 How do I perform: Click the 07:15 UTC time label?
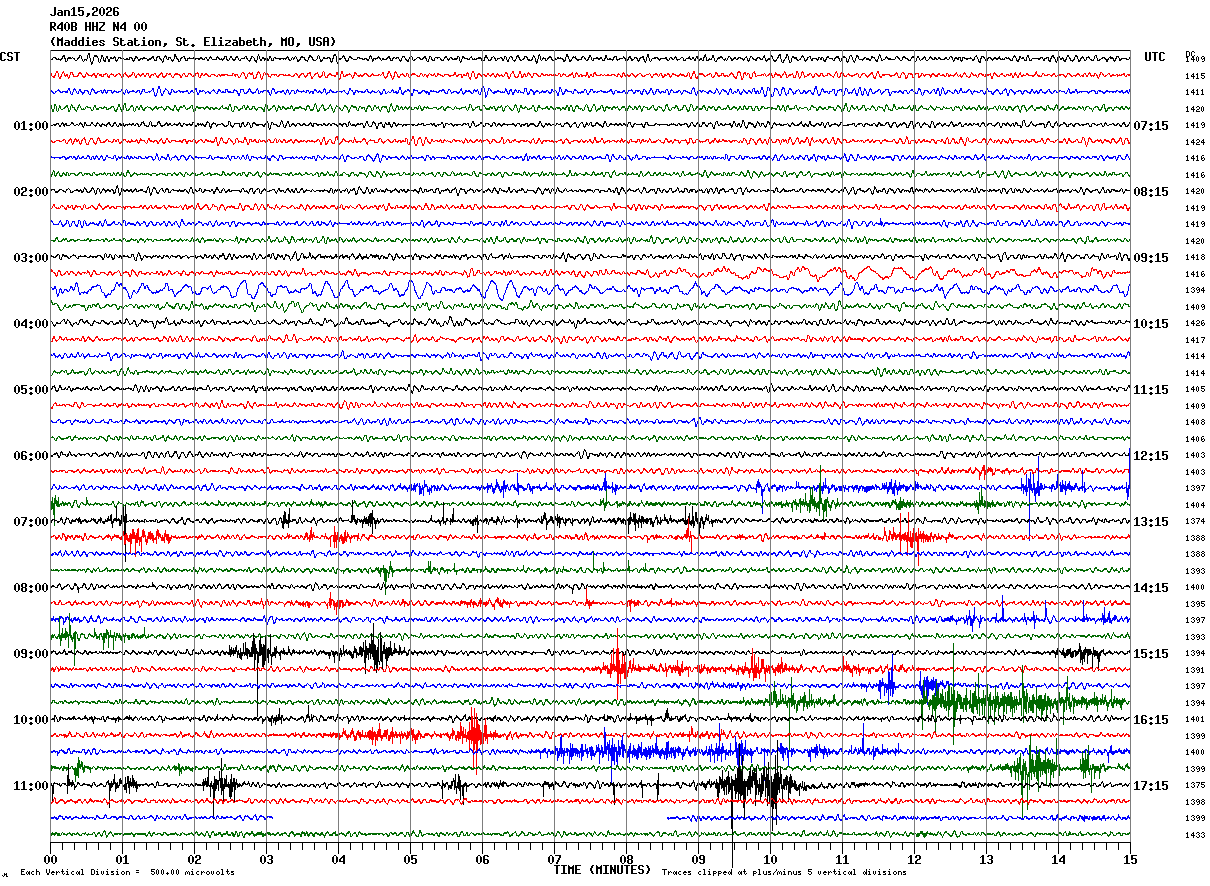pos(1151,126)
